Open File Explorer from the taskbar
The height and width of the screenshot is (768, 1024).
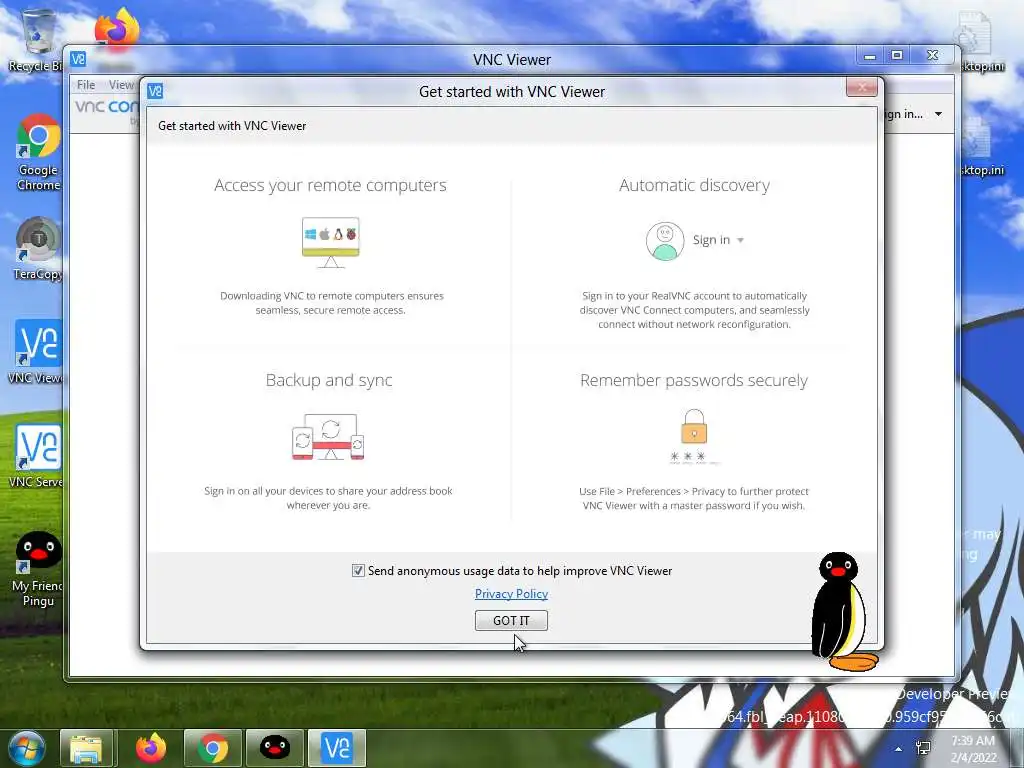coord(86,748)
